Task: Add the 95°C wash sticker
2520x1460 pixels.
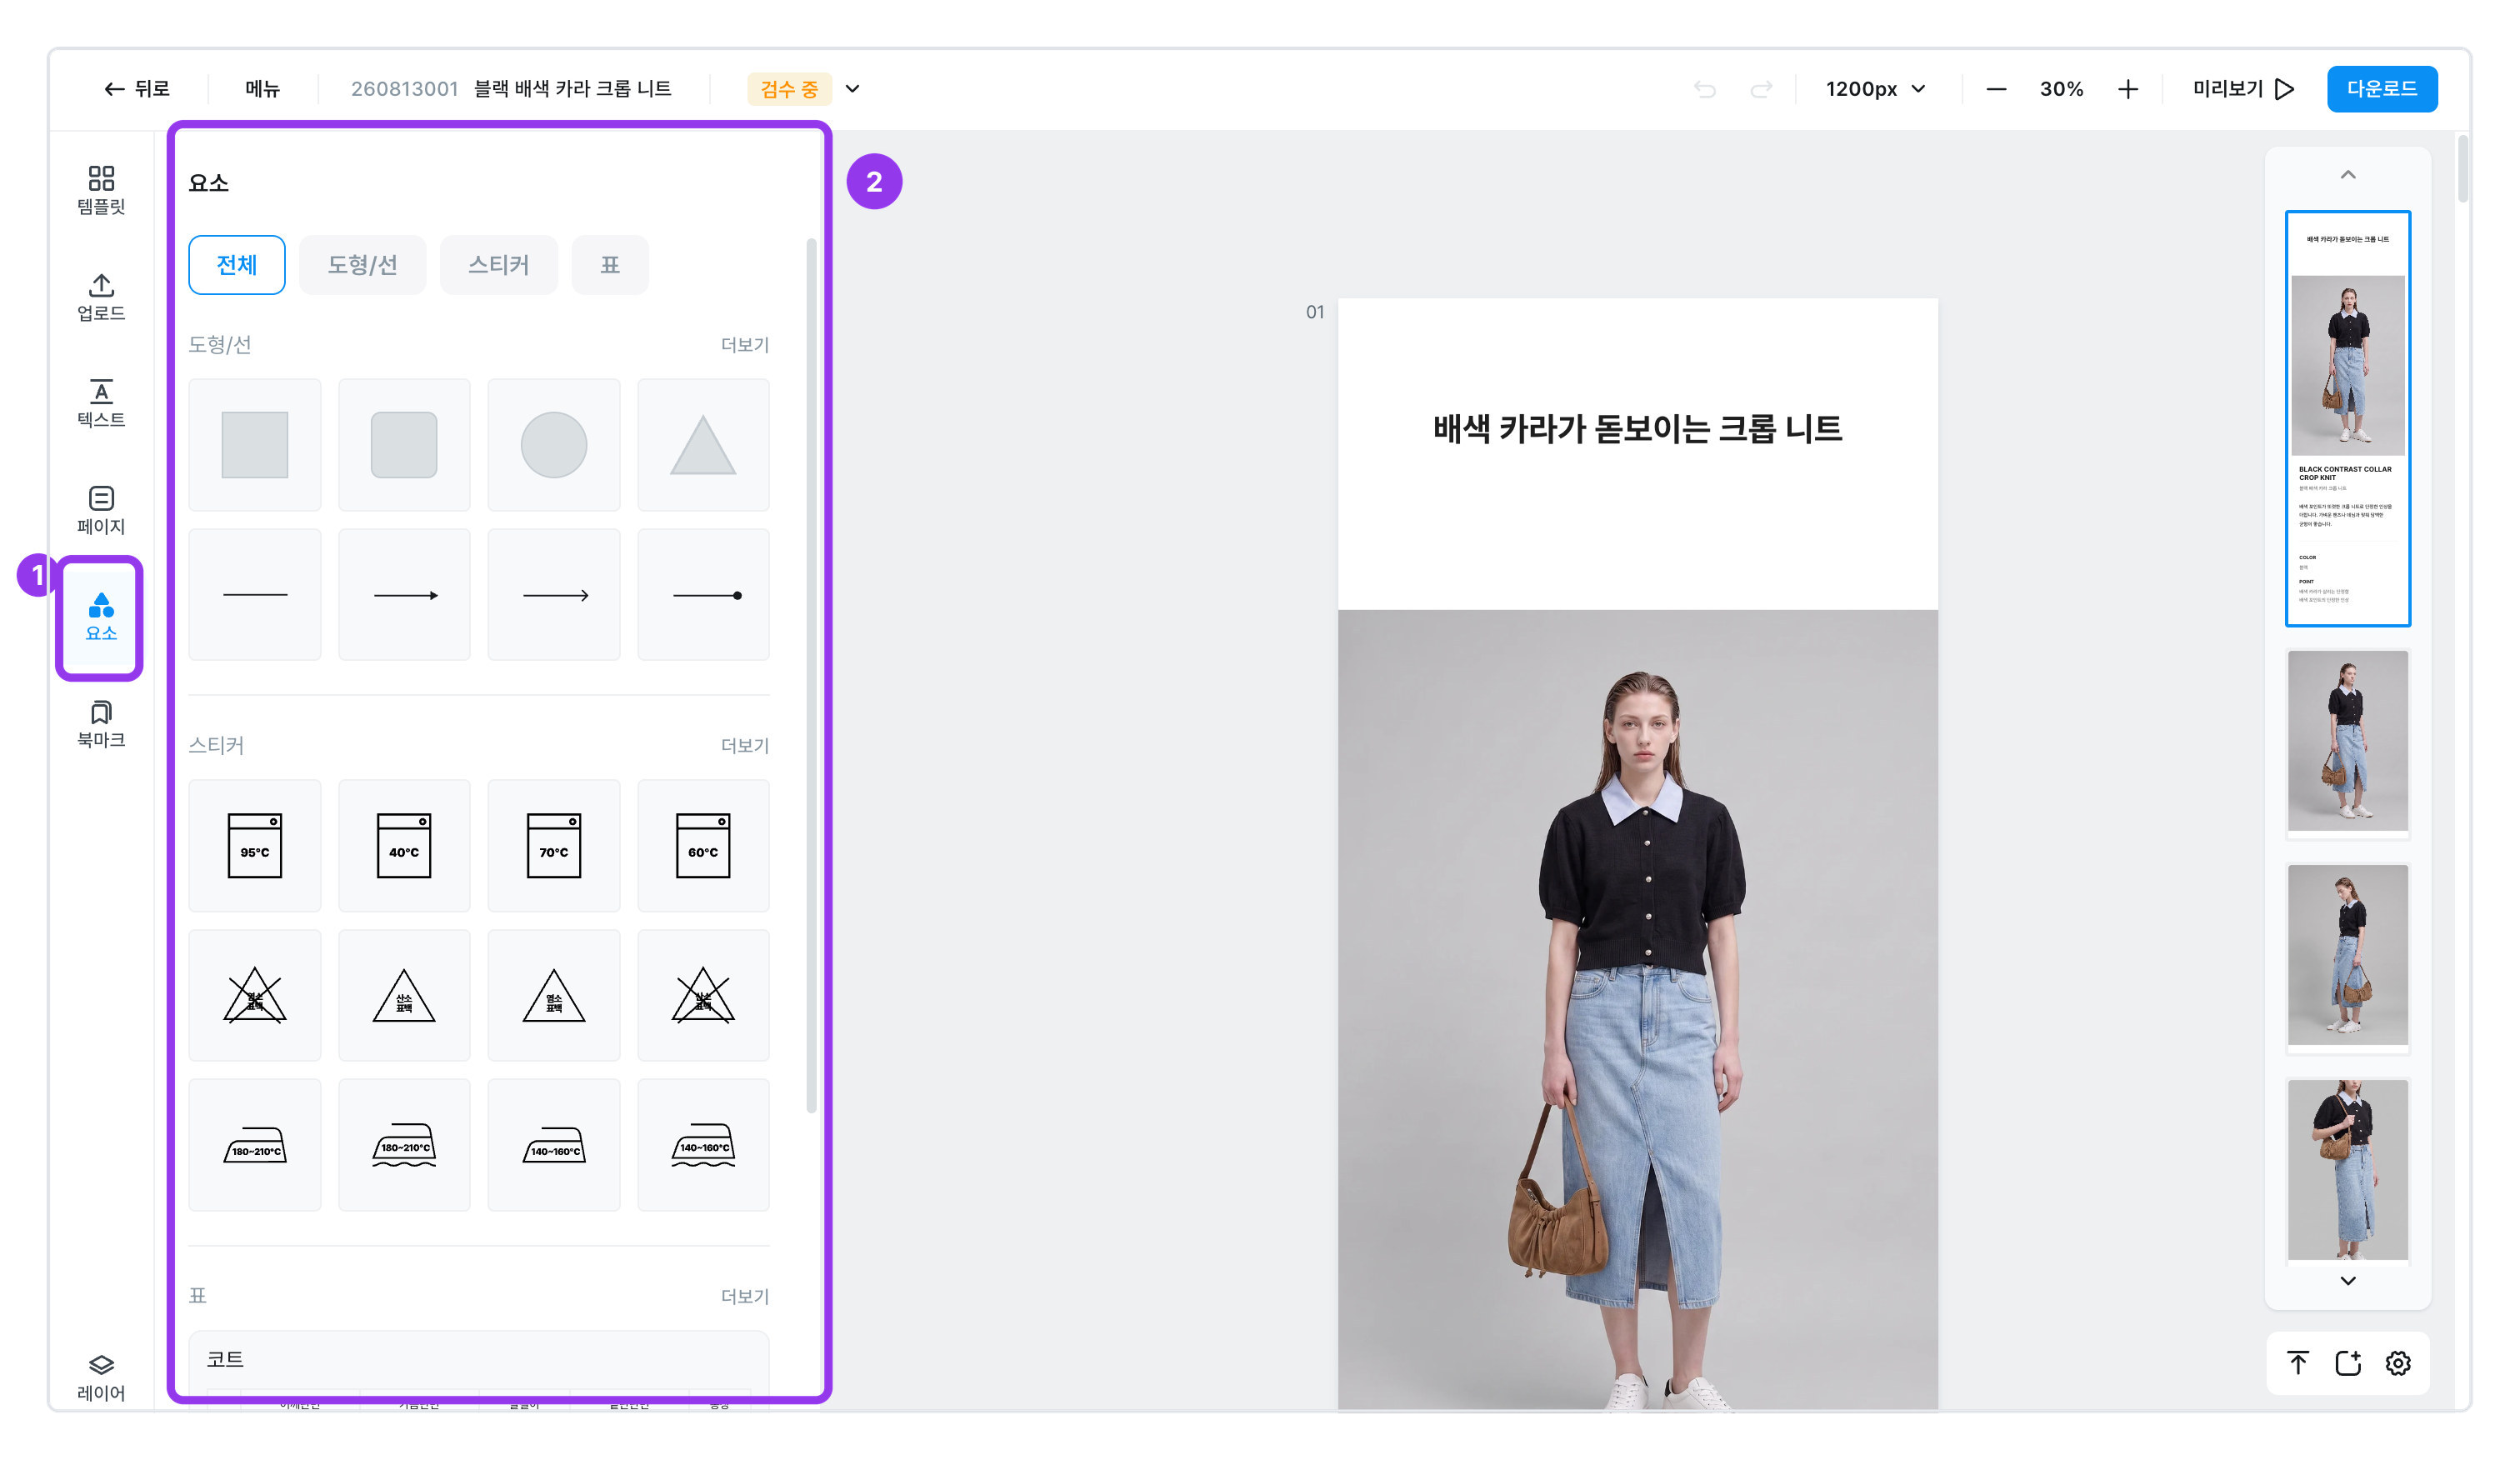Action: pyautogui.click(x=255, y=845)
